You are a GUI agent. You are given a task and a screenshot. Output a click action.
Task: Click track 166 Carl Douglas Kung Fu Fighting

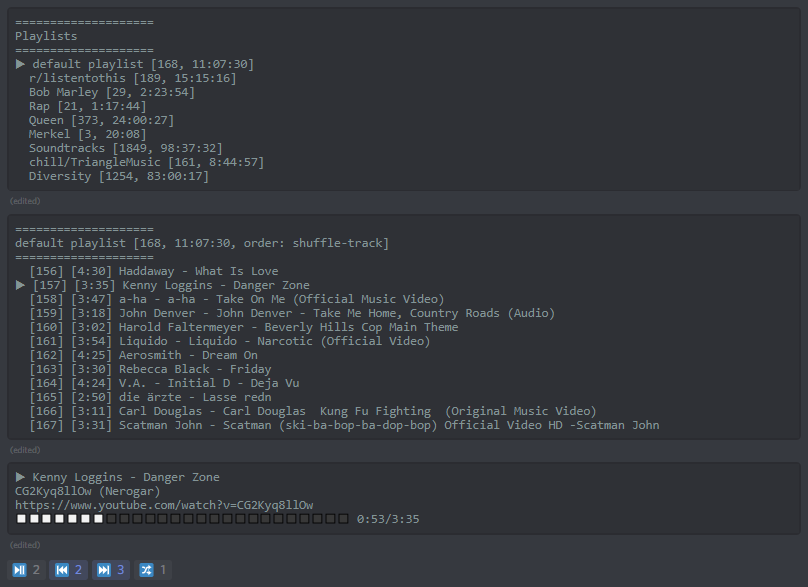(x=313, y=411)
